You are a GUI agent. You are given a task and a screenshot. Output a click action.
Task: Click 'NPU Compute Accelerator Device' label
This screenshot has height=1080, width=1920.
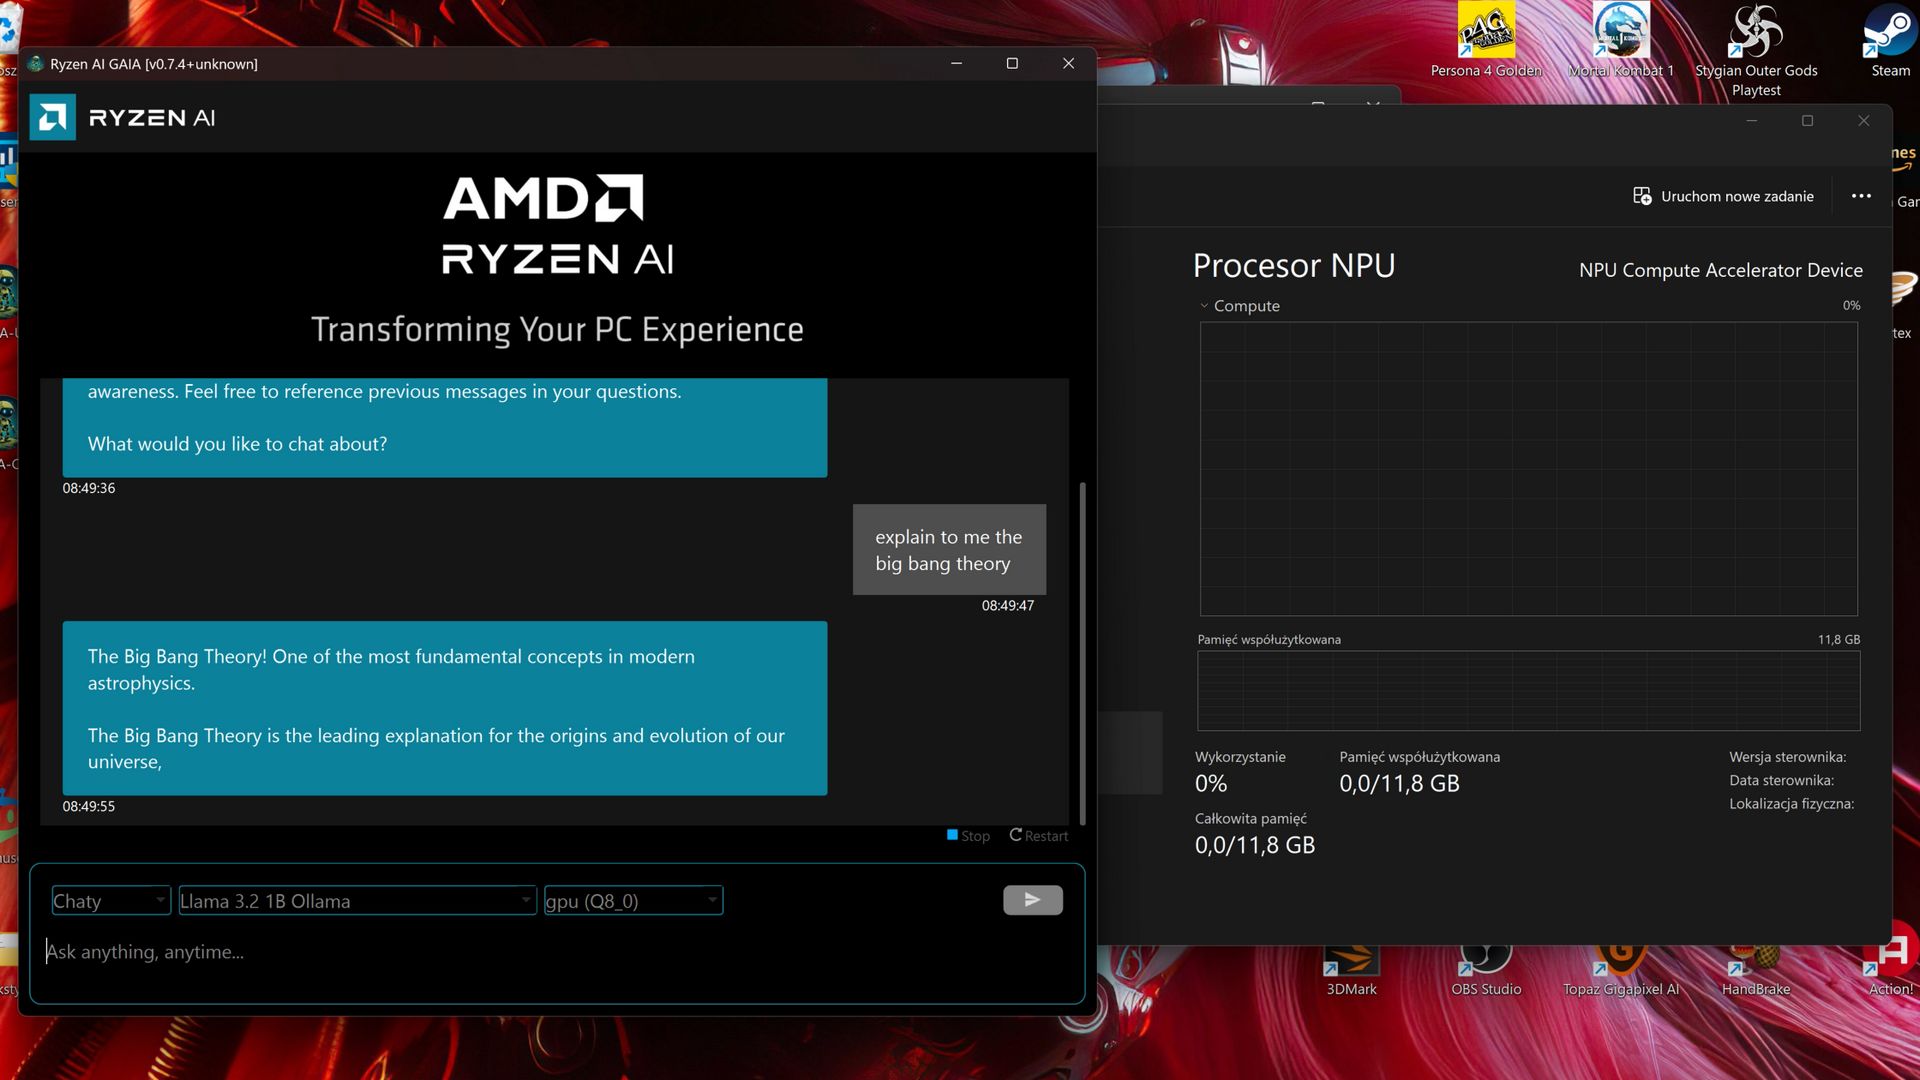tap(1720, 270)
